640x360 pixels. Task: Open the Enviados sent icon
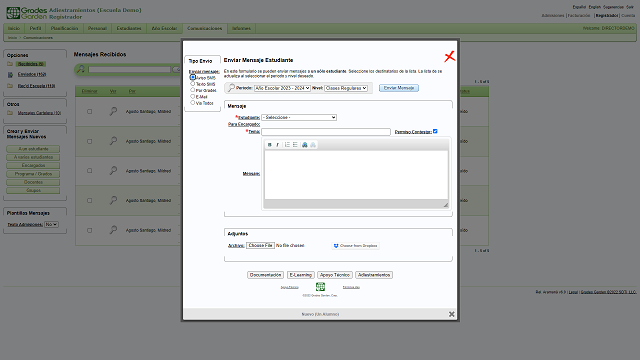coord(10,74)
